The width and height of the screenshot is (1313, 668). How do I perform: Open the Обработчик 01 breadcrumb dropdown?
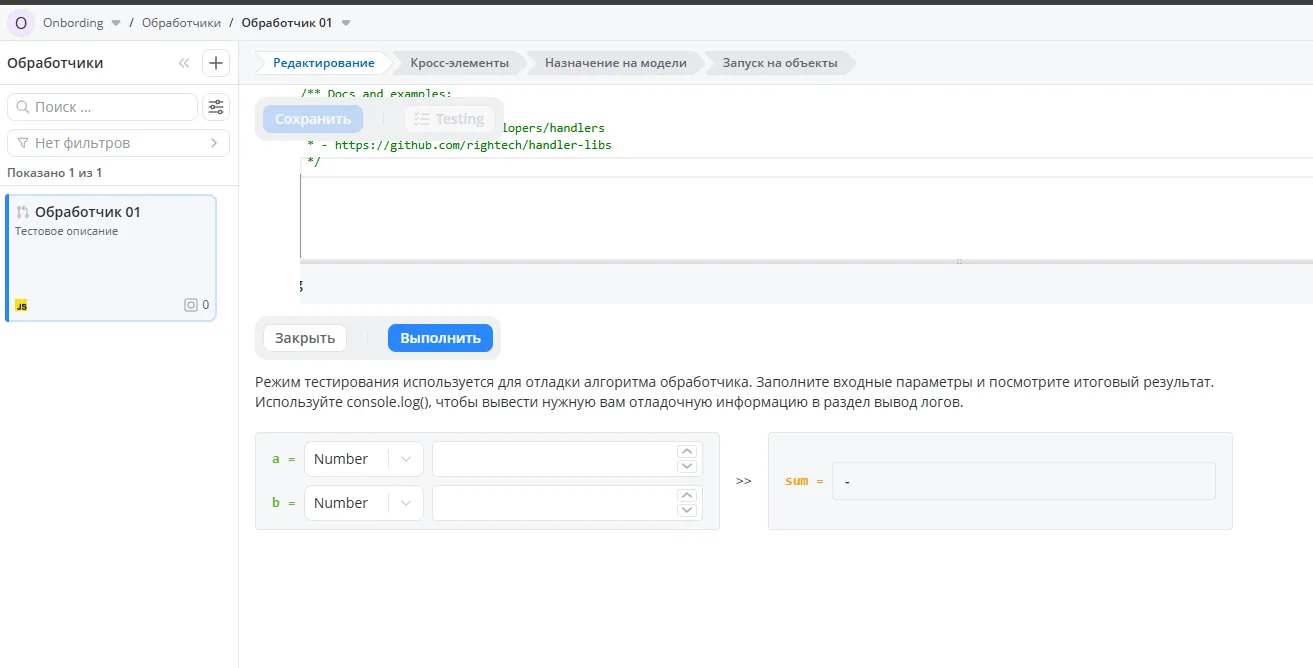tap(345, 22)
